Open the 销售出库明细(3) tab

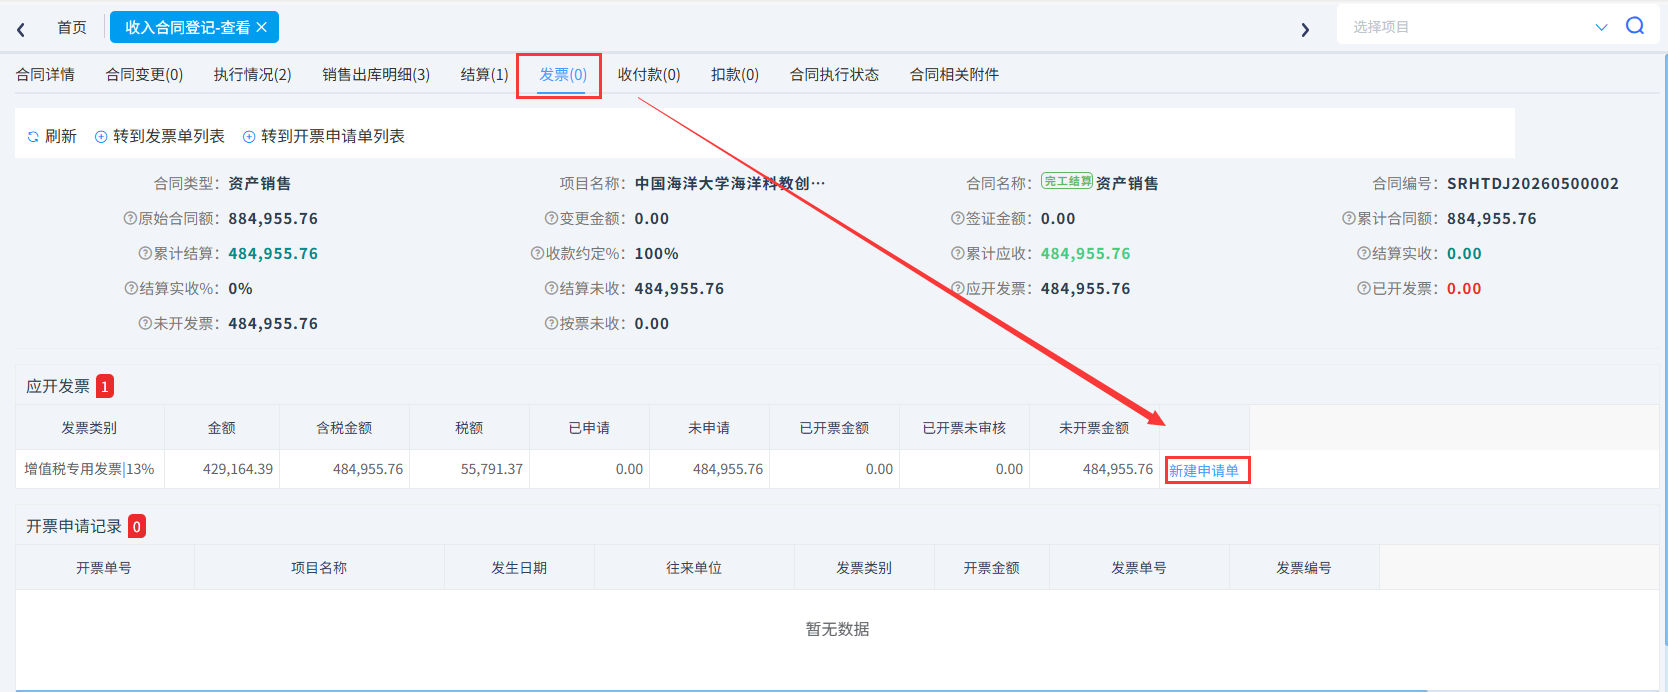click(x=376, y=74)
